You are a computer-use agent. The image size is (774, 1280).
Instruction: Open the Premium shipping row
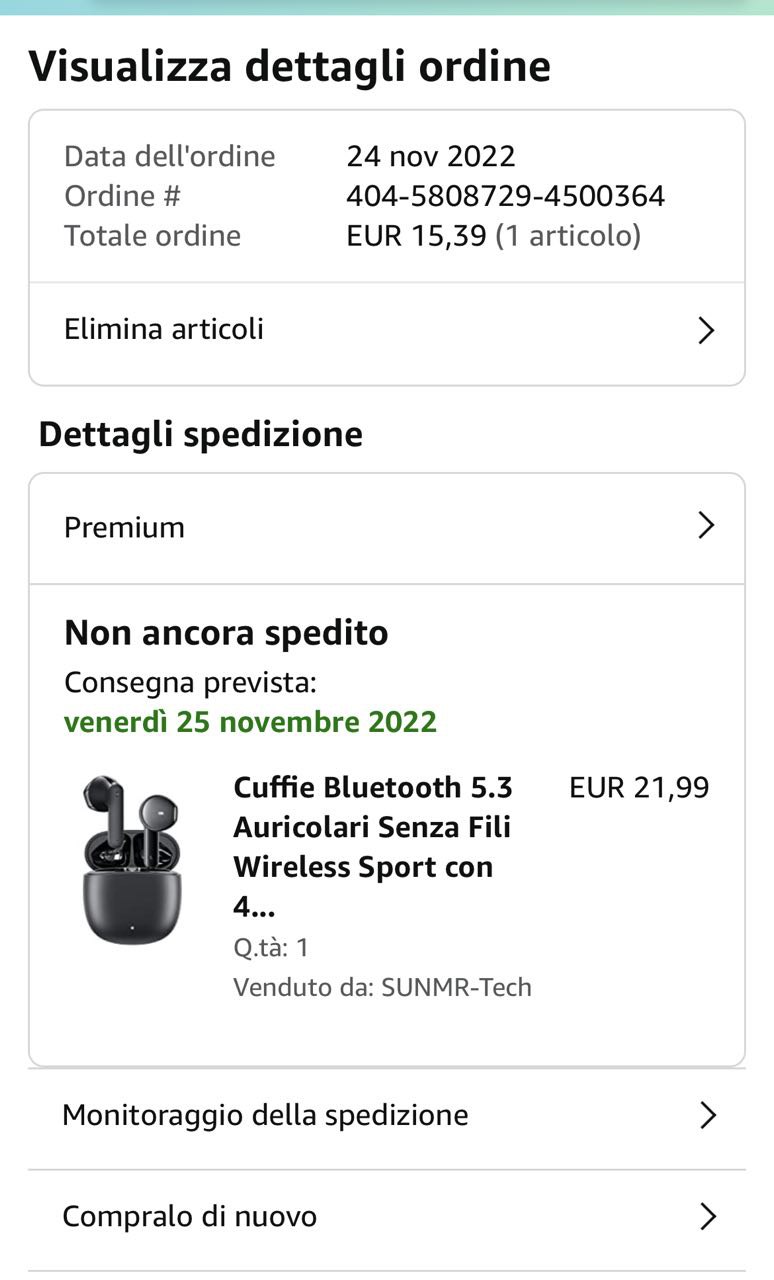pyautogui.click(x=125, y=527)
